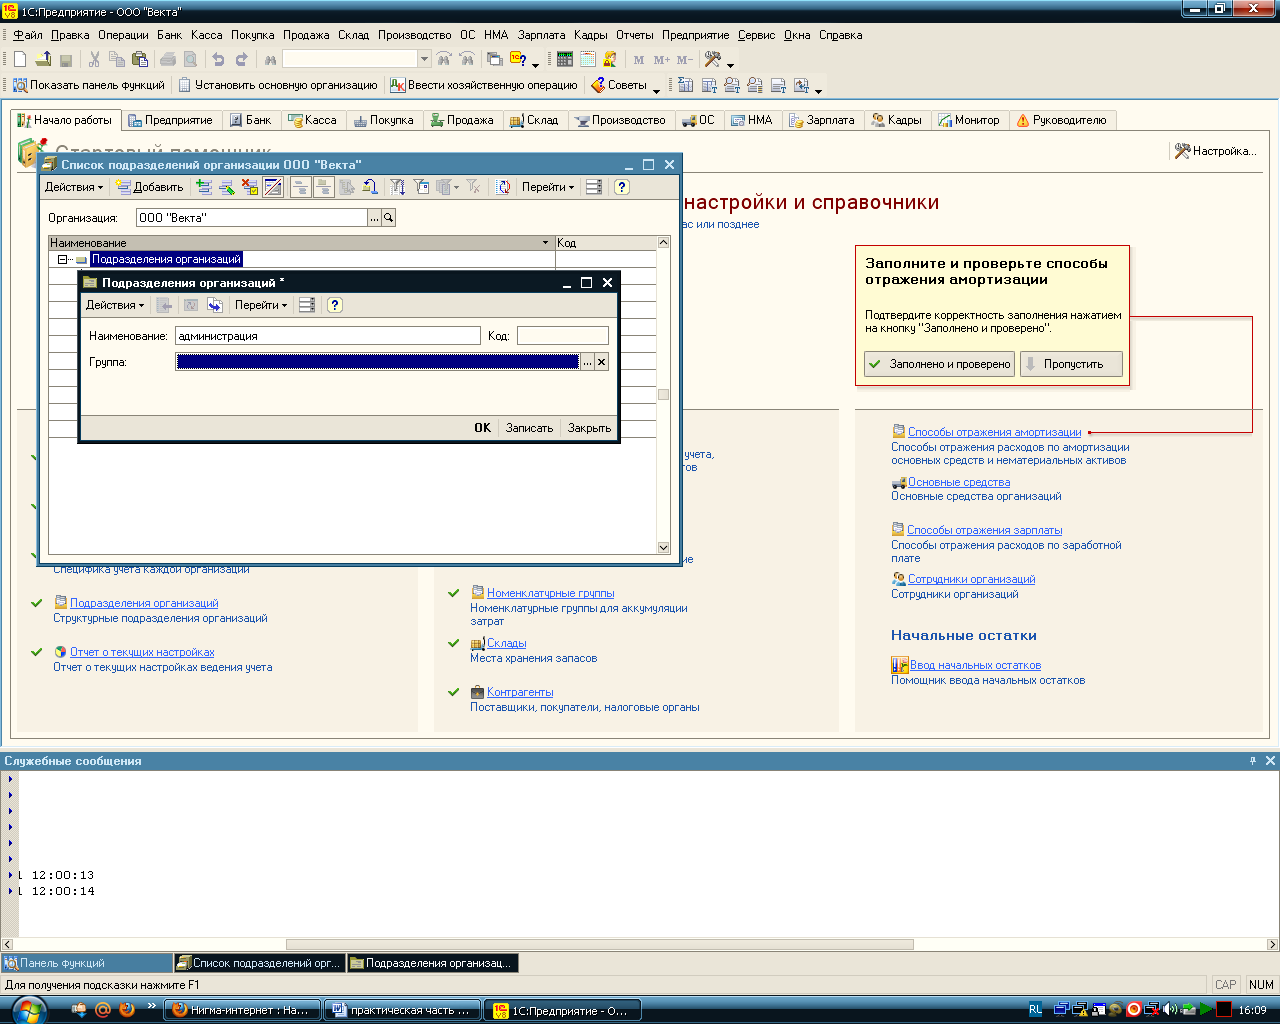
Task: Open Способы отражения амортизации link
Action: 994,432
